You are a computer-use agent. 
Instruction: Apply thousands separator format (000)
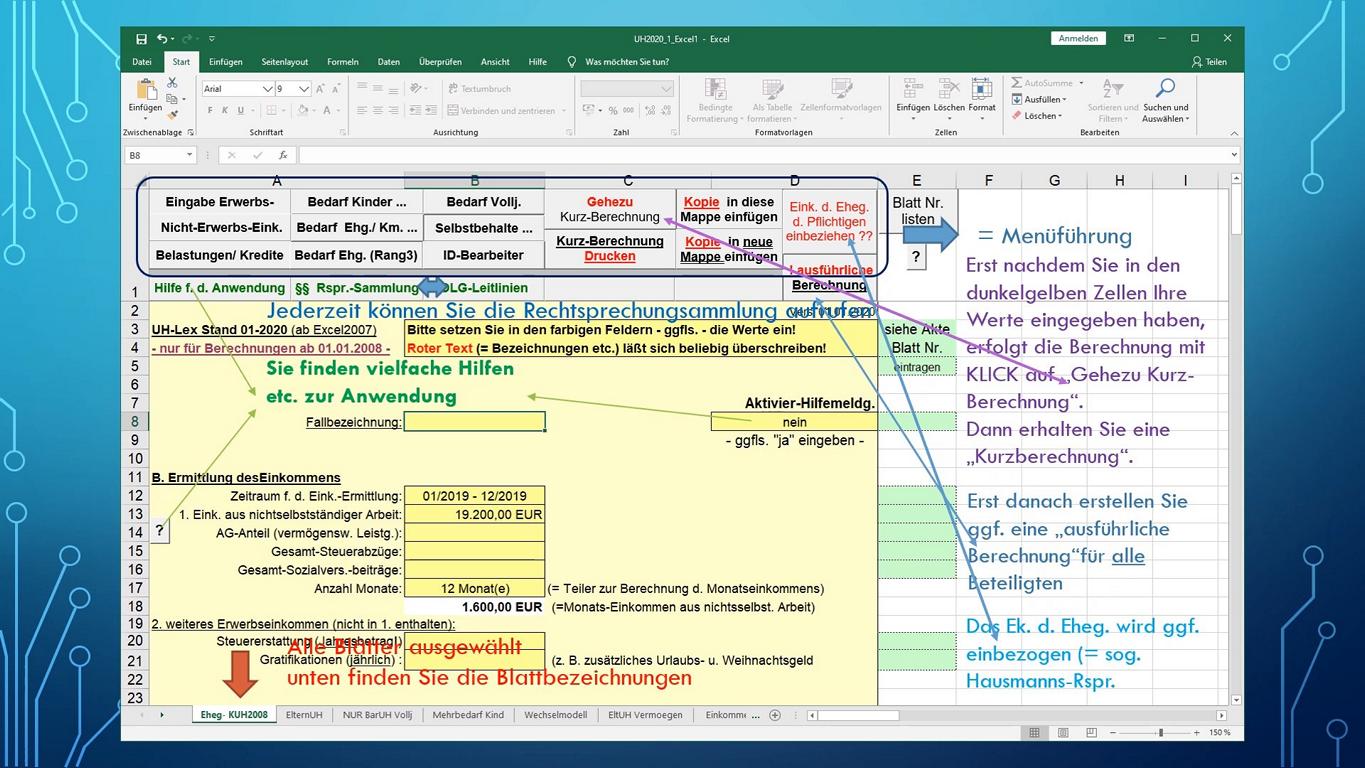point(626,111)
